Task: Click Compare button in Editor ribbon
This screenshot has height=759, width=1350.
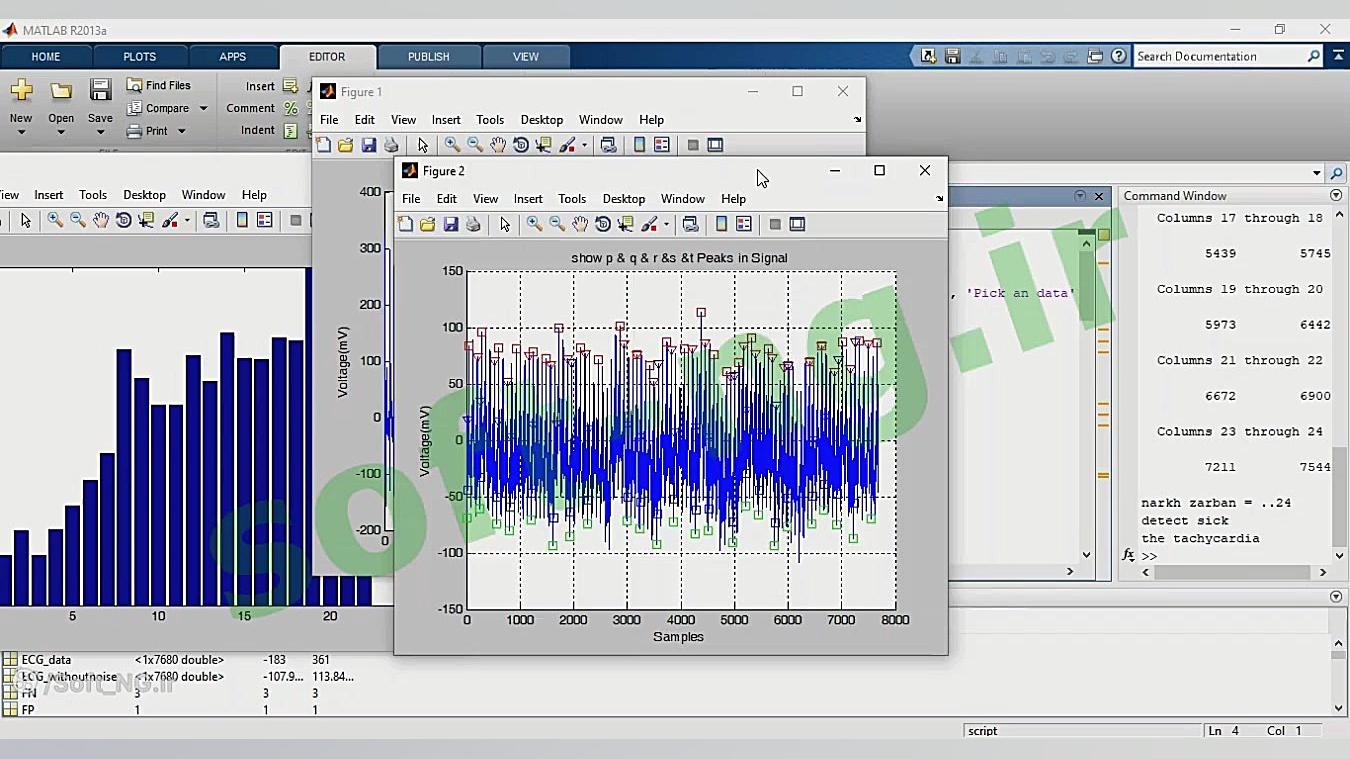Action: pos(157,108)
